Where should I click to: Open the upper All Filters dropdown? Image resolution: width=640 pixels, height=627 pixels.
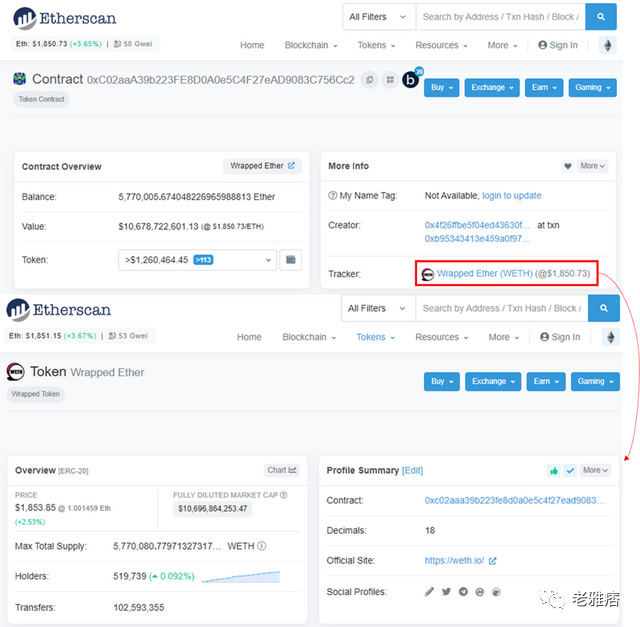click(379, 17)
